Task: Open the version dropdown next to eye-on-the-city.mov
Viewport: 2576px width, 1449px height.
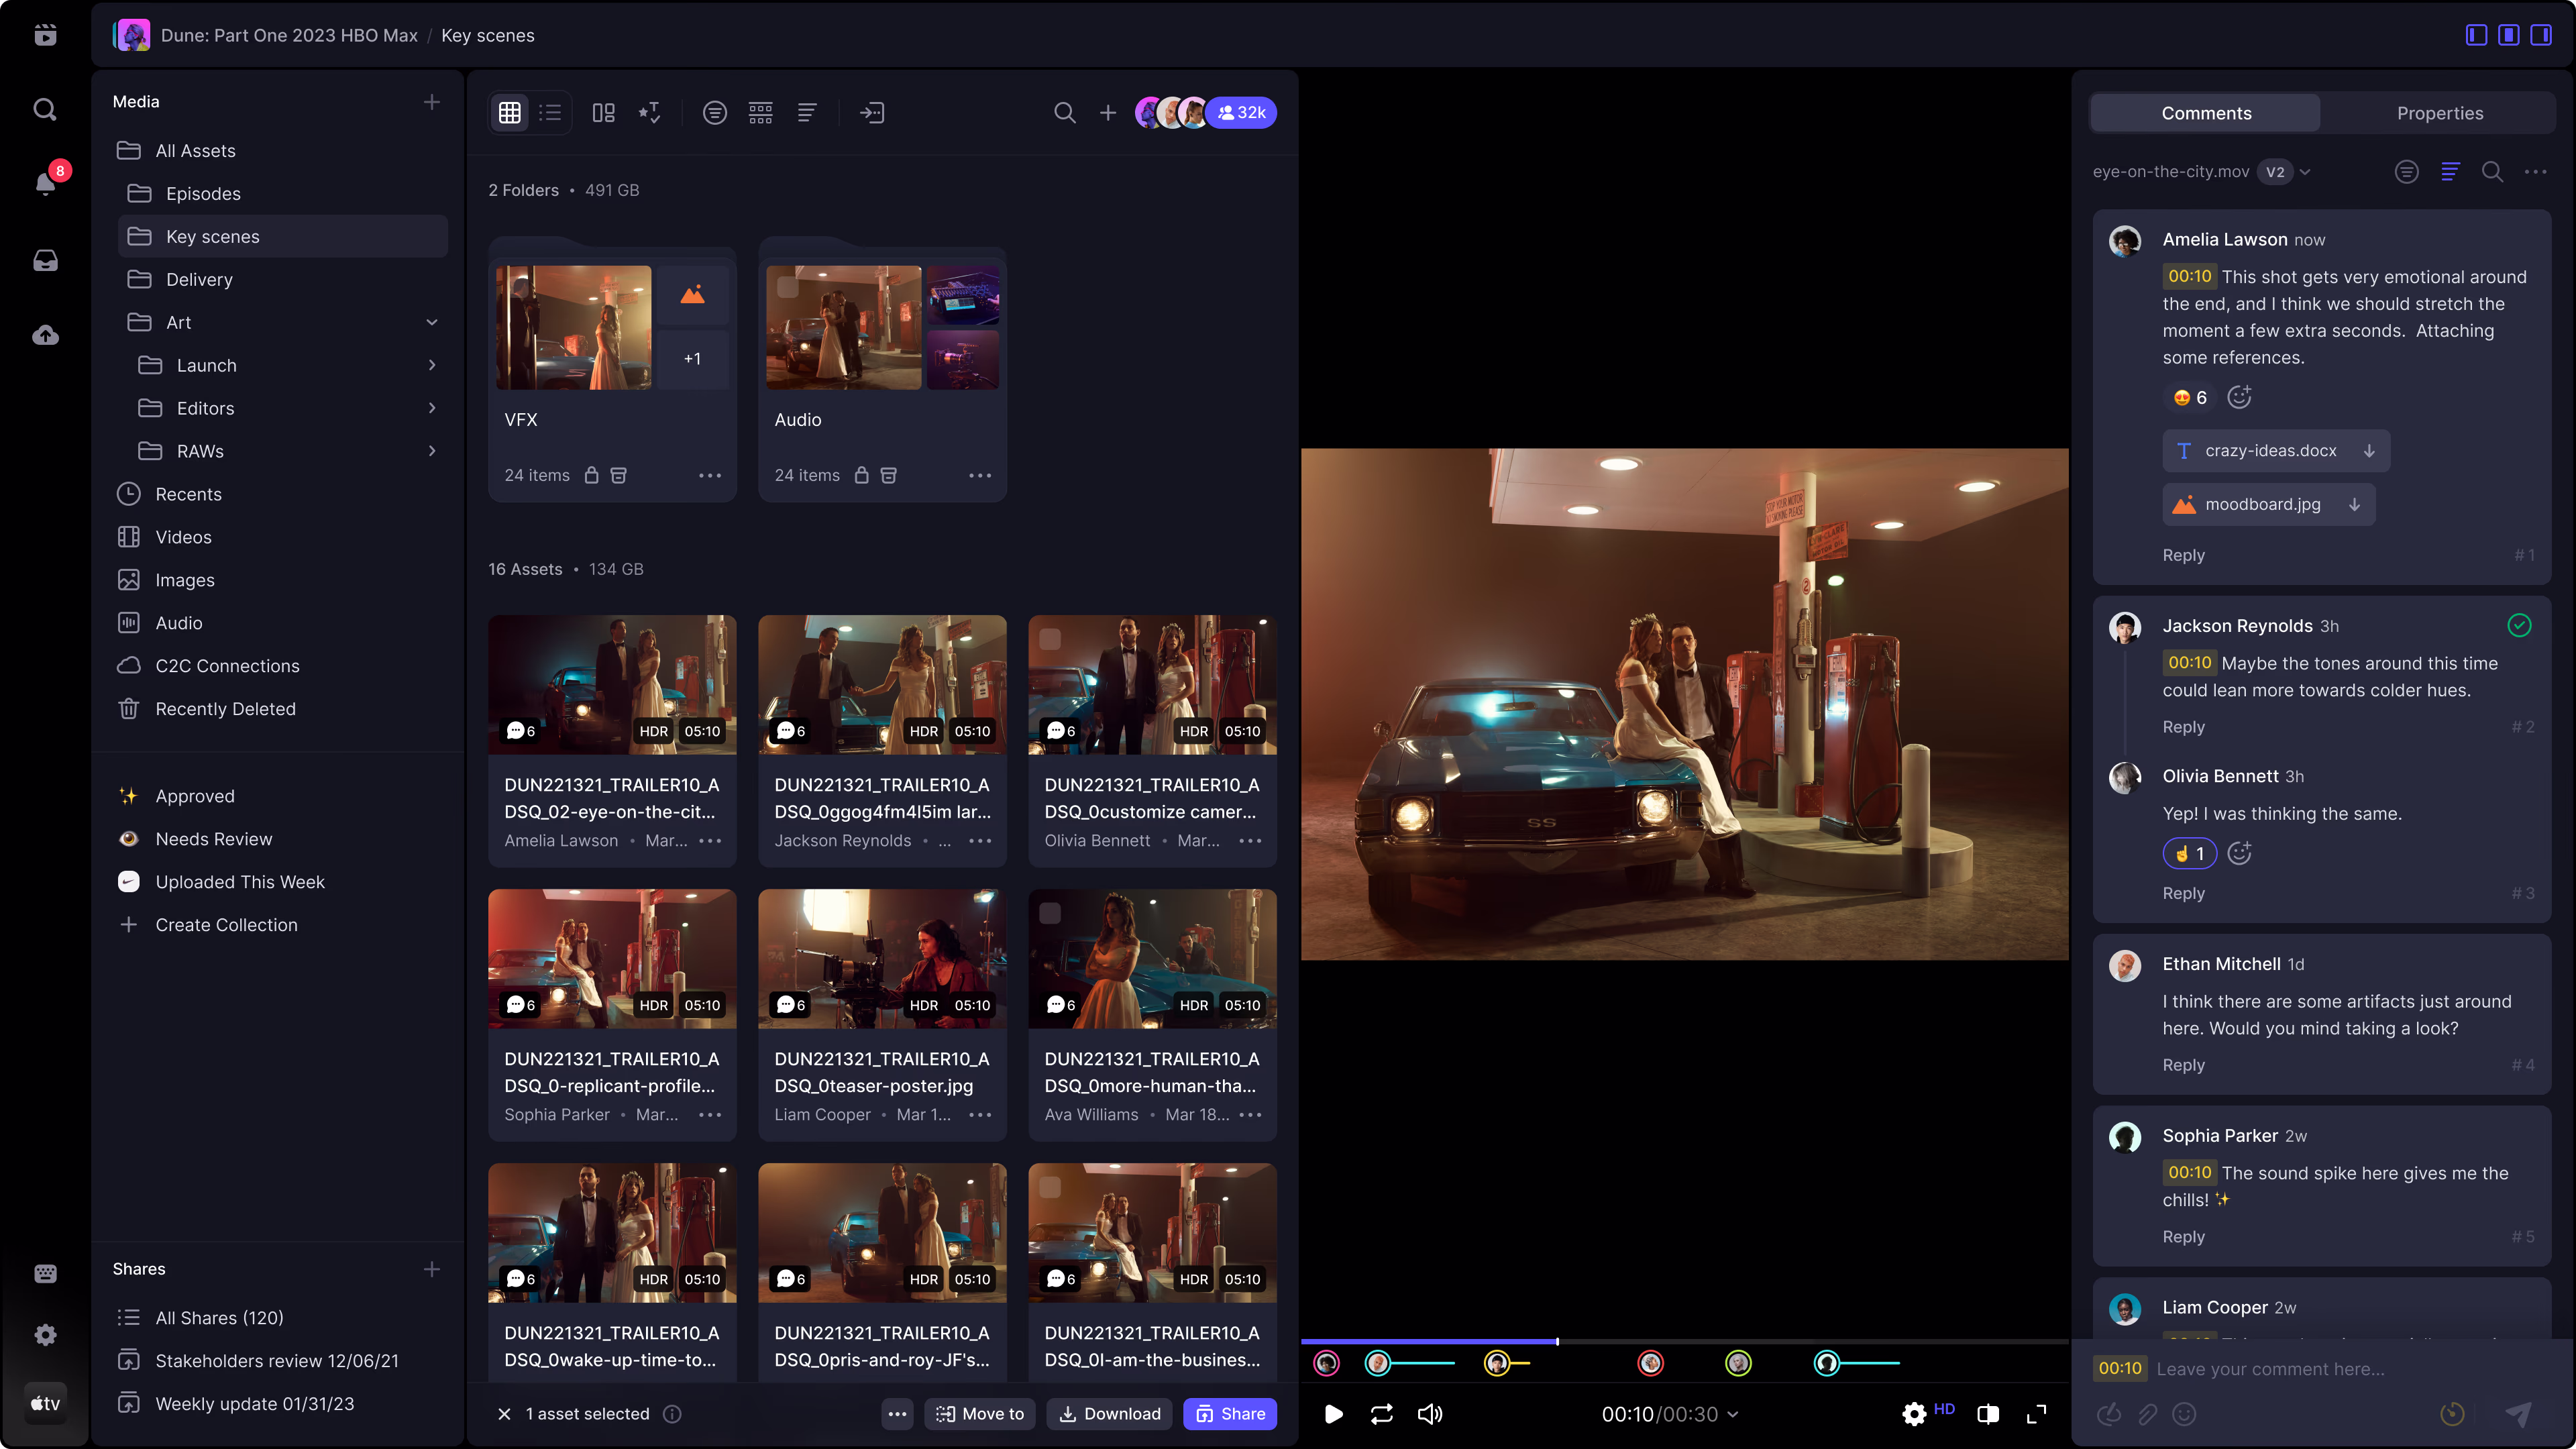Action: pos(2305,171)
